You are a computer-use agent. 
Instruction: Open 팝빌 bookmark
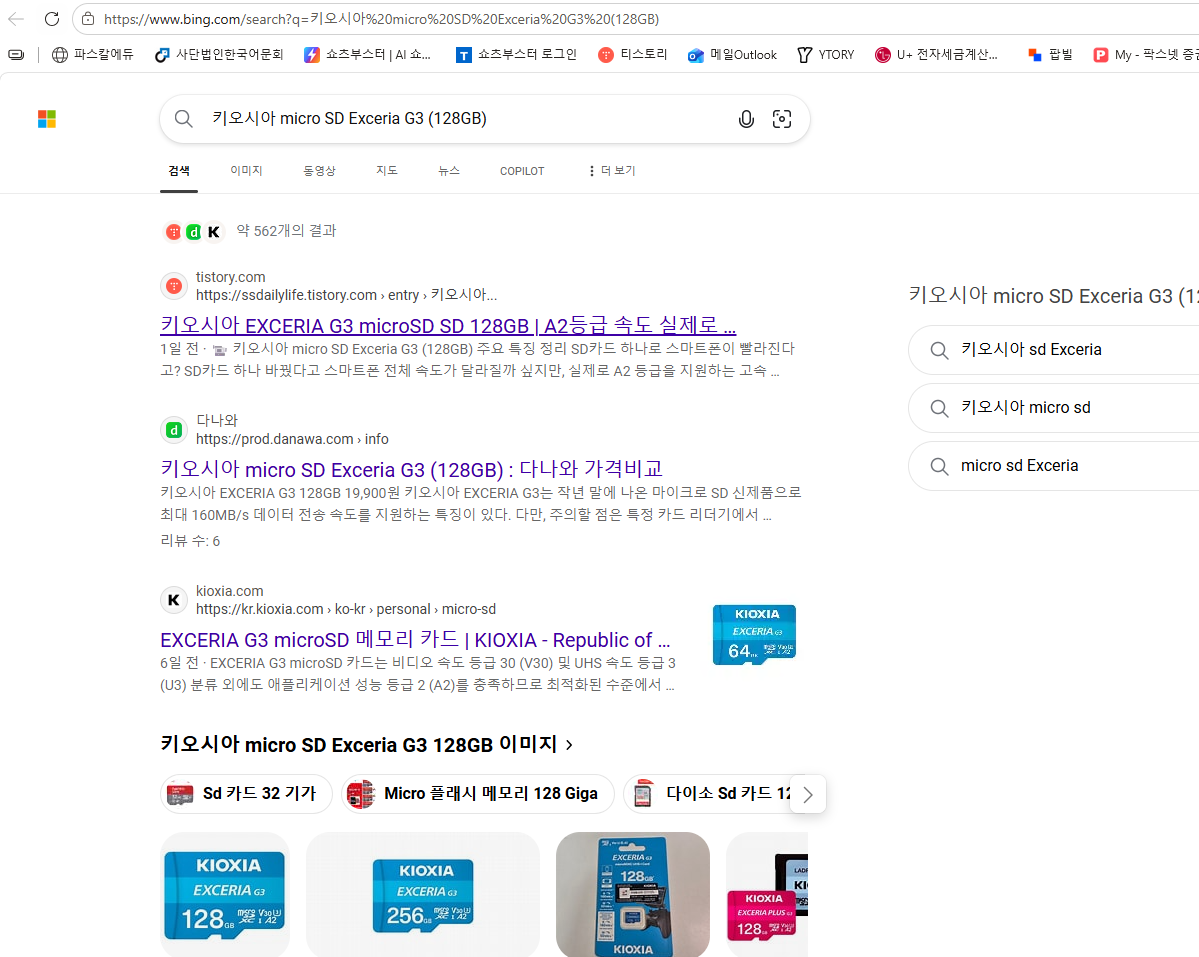(1050, 54)
